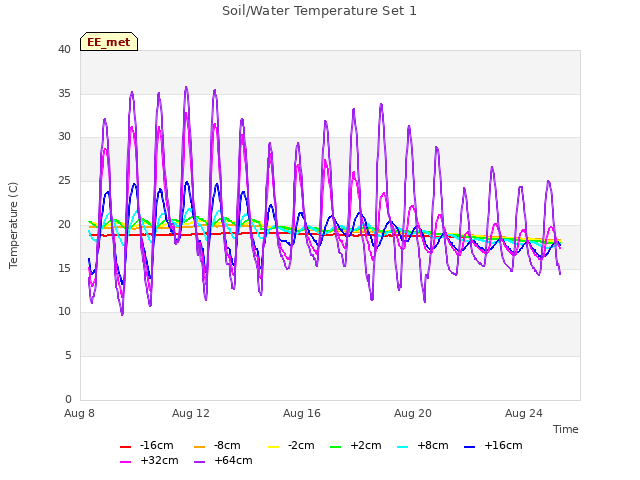Image resolution: width=640 pixels, height=480 pixels.
Task: Click the Aug 24 x-axis tick label
Action: click(524, 413)
